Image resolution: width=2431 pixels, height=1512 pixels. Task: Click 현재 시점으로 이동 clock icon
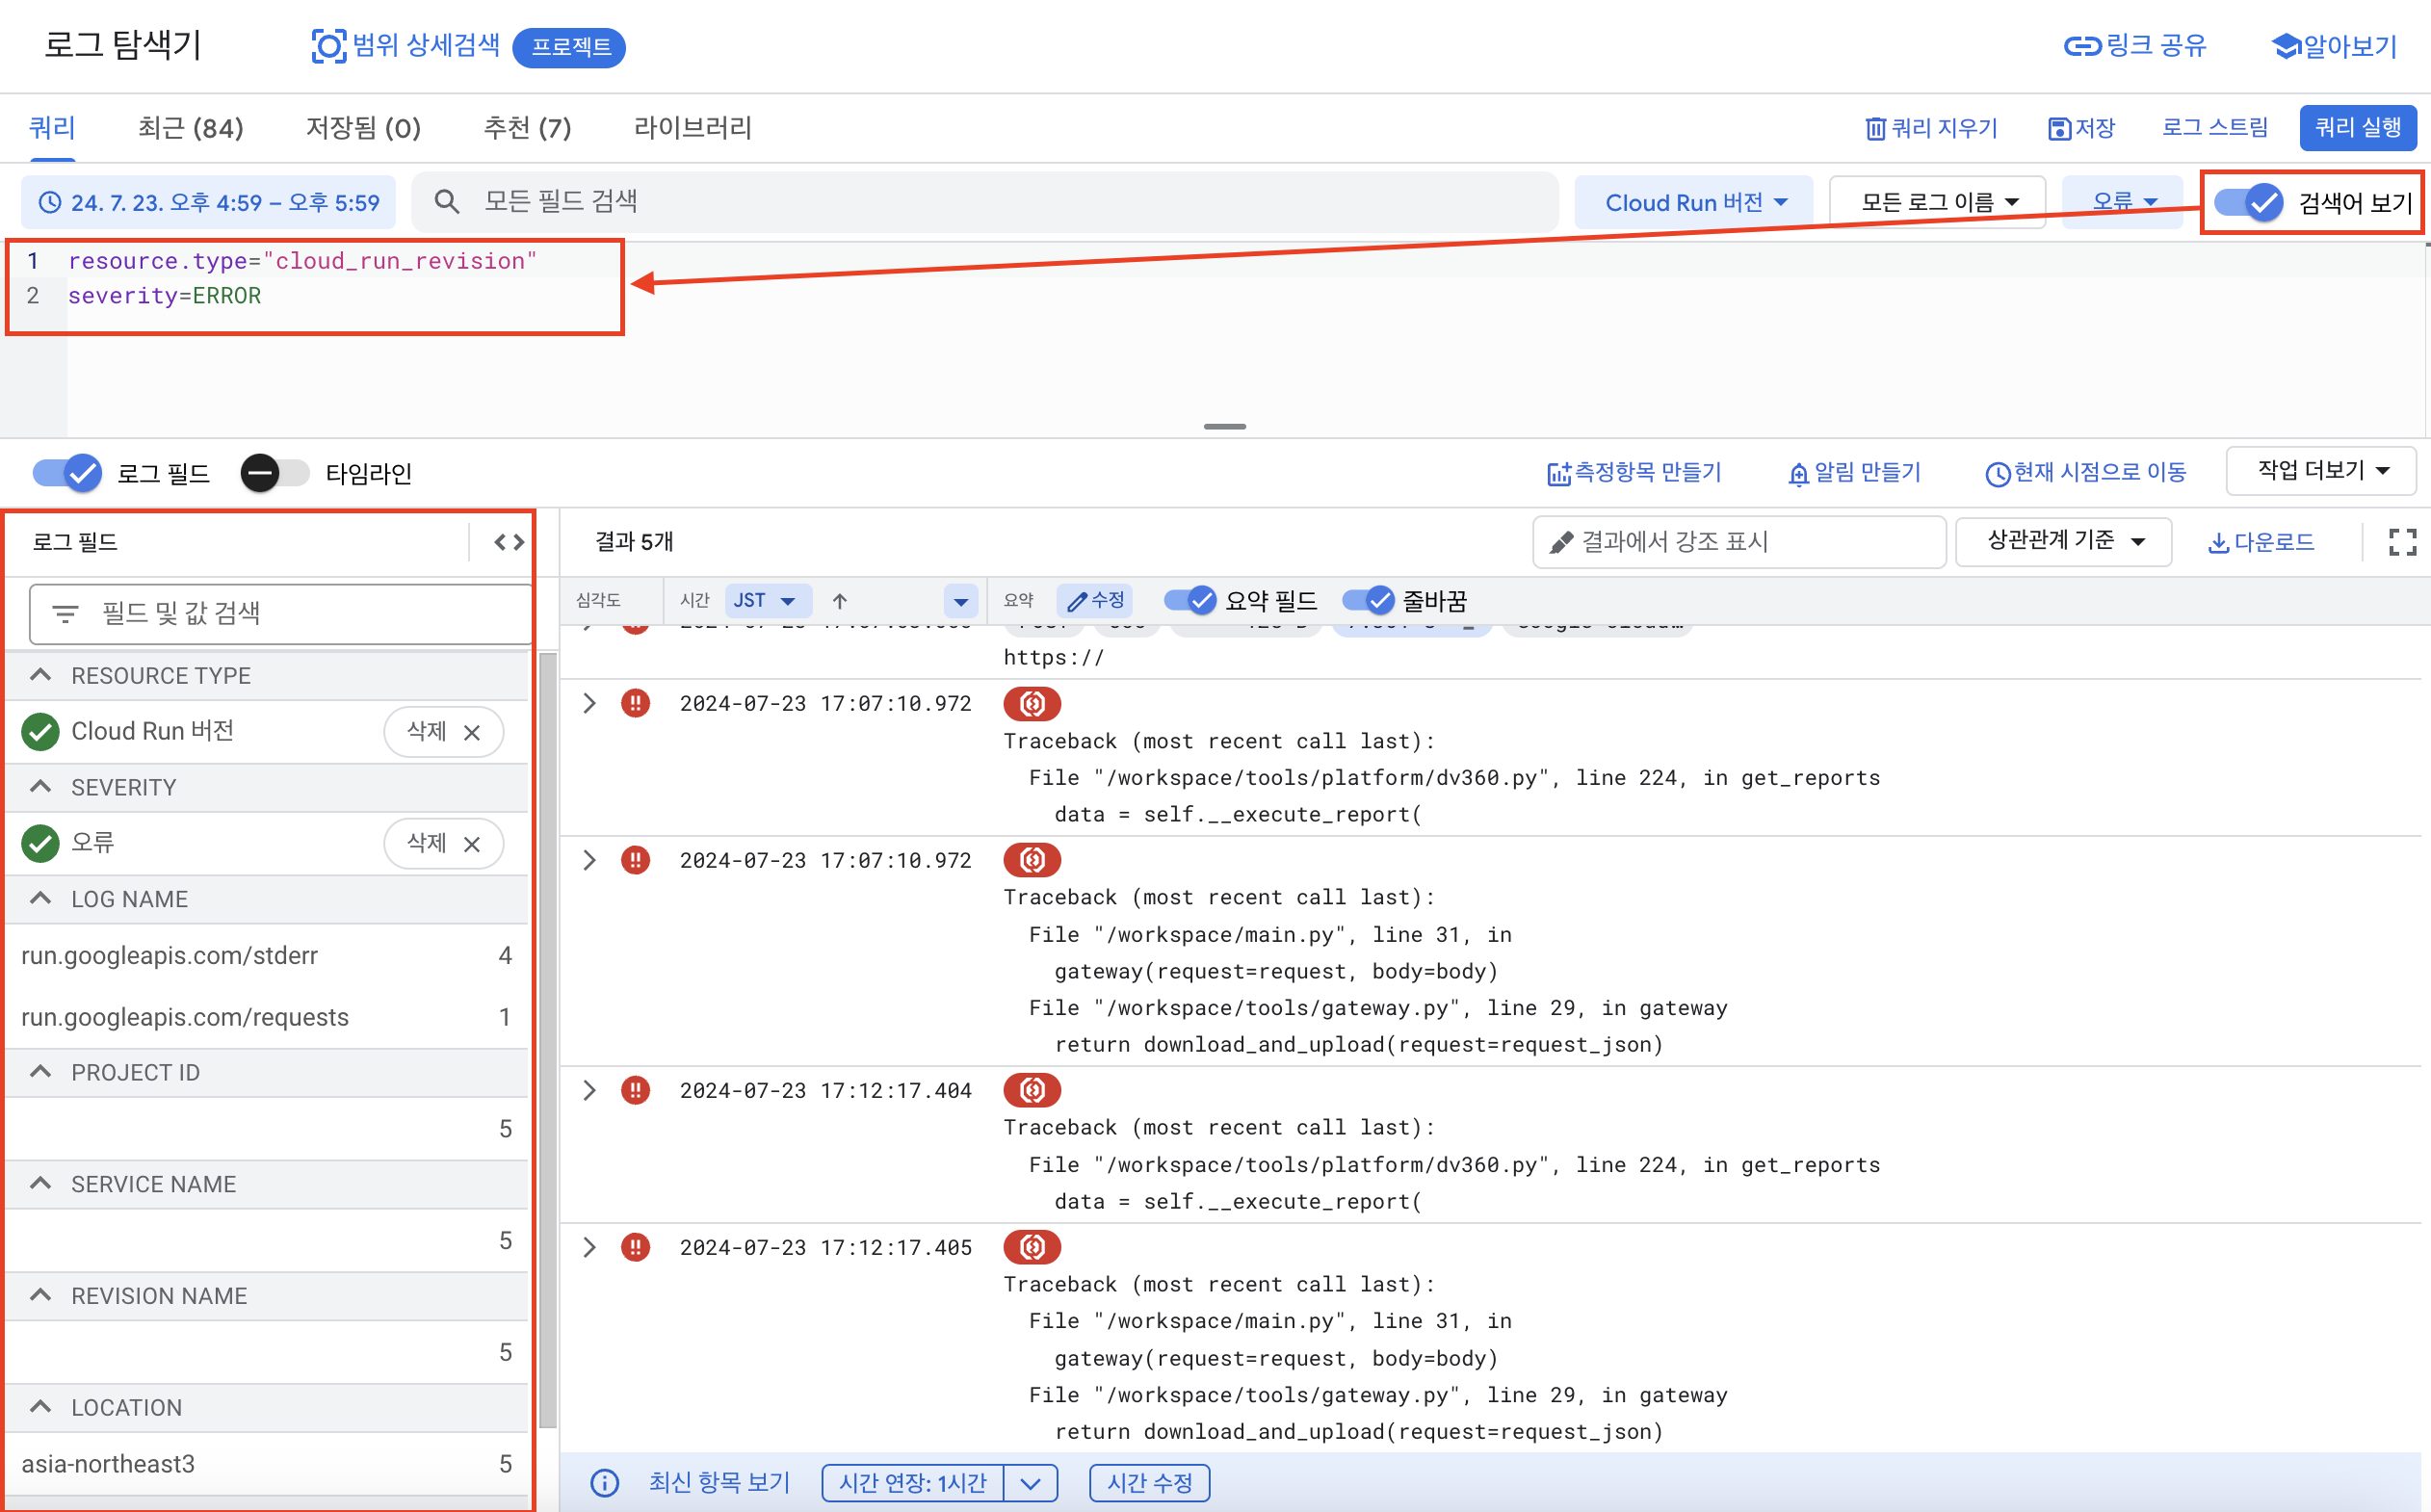(x=1997, y=474)
